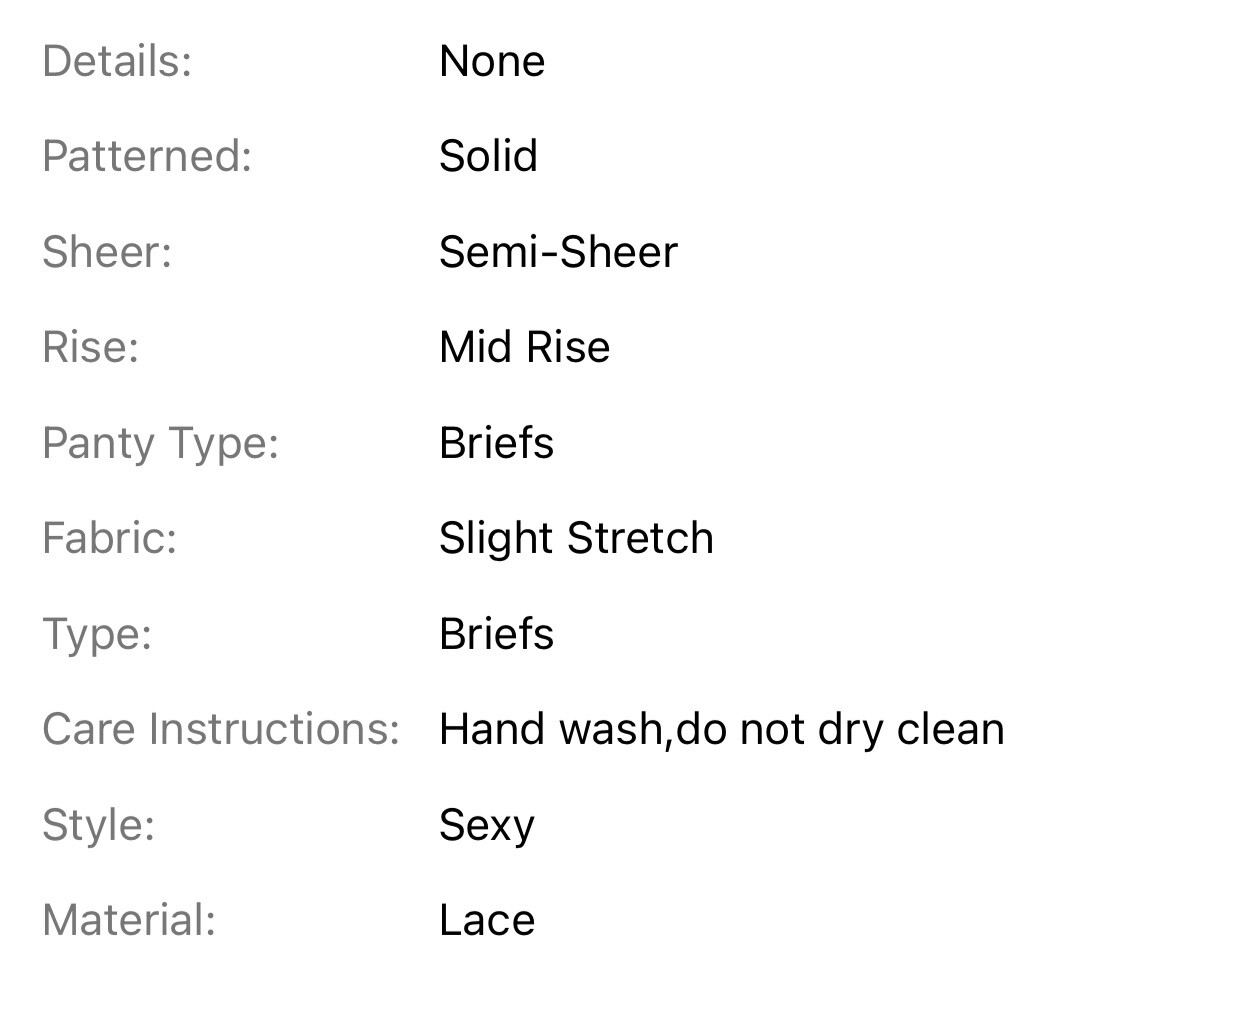Click the 'Mid Rise' value
Viewport: 1236px width, 1020px height.
[524, 348]
